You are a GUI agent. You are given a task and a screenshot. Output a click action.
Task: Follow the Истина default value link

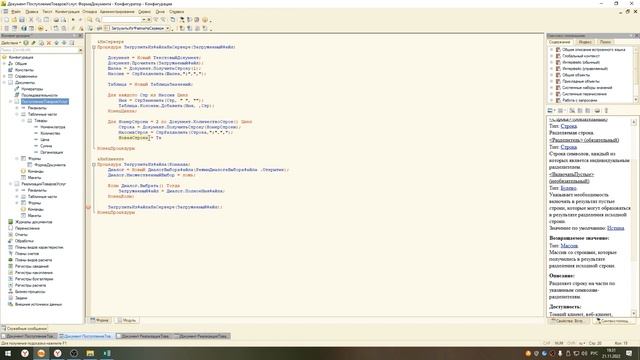coord(616,228)
